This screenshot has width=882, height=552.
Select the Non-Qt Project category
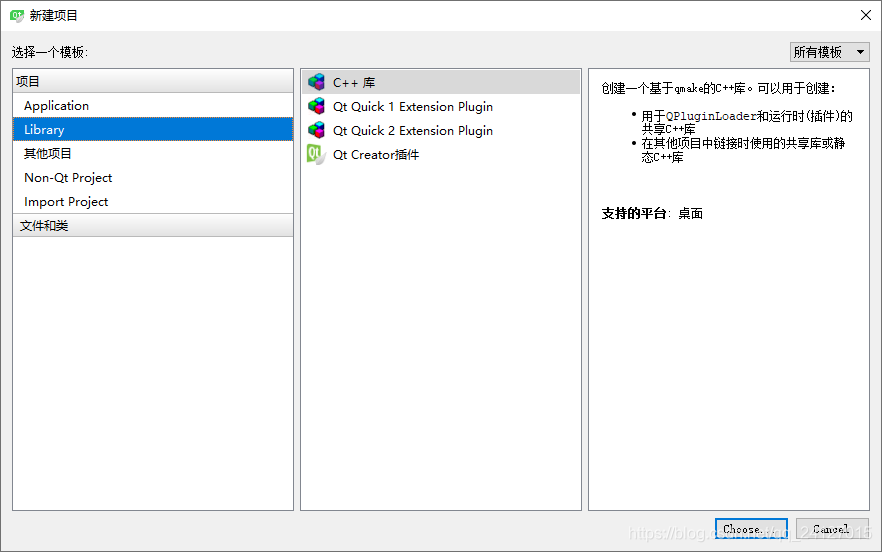click(152, 178)
